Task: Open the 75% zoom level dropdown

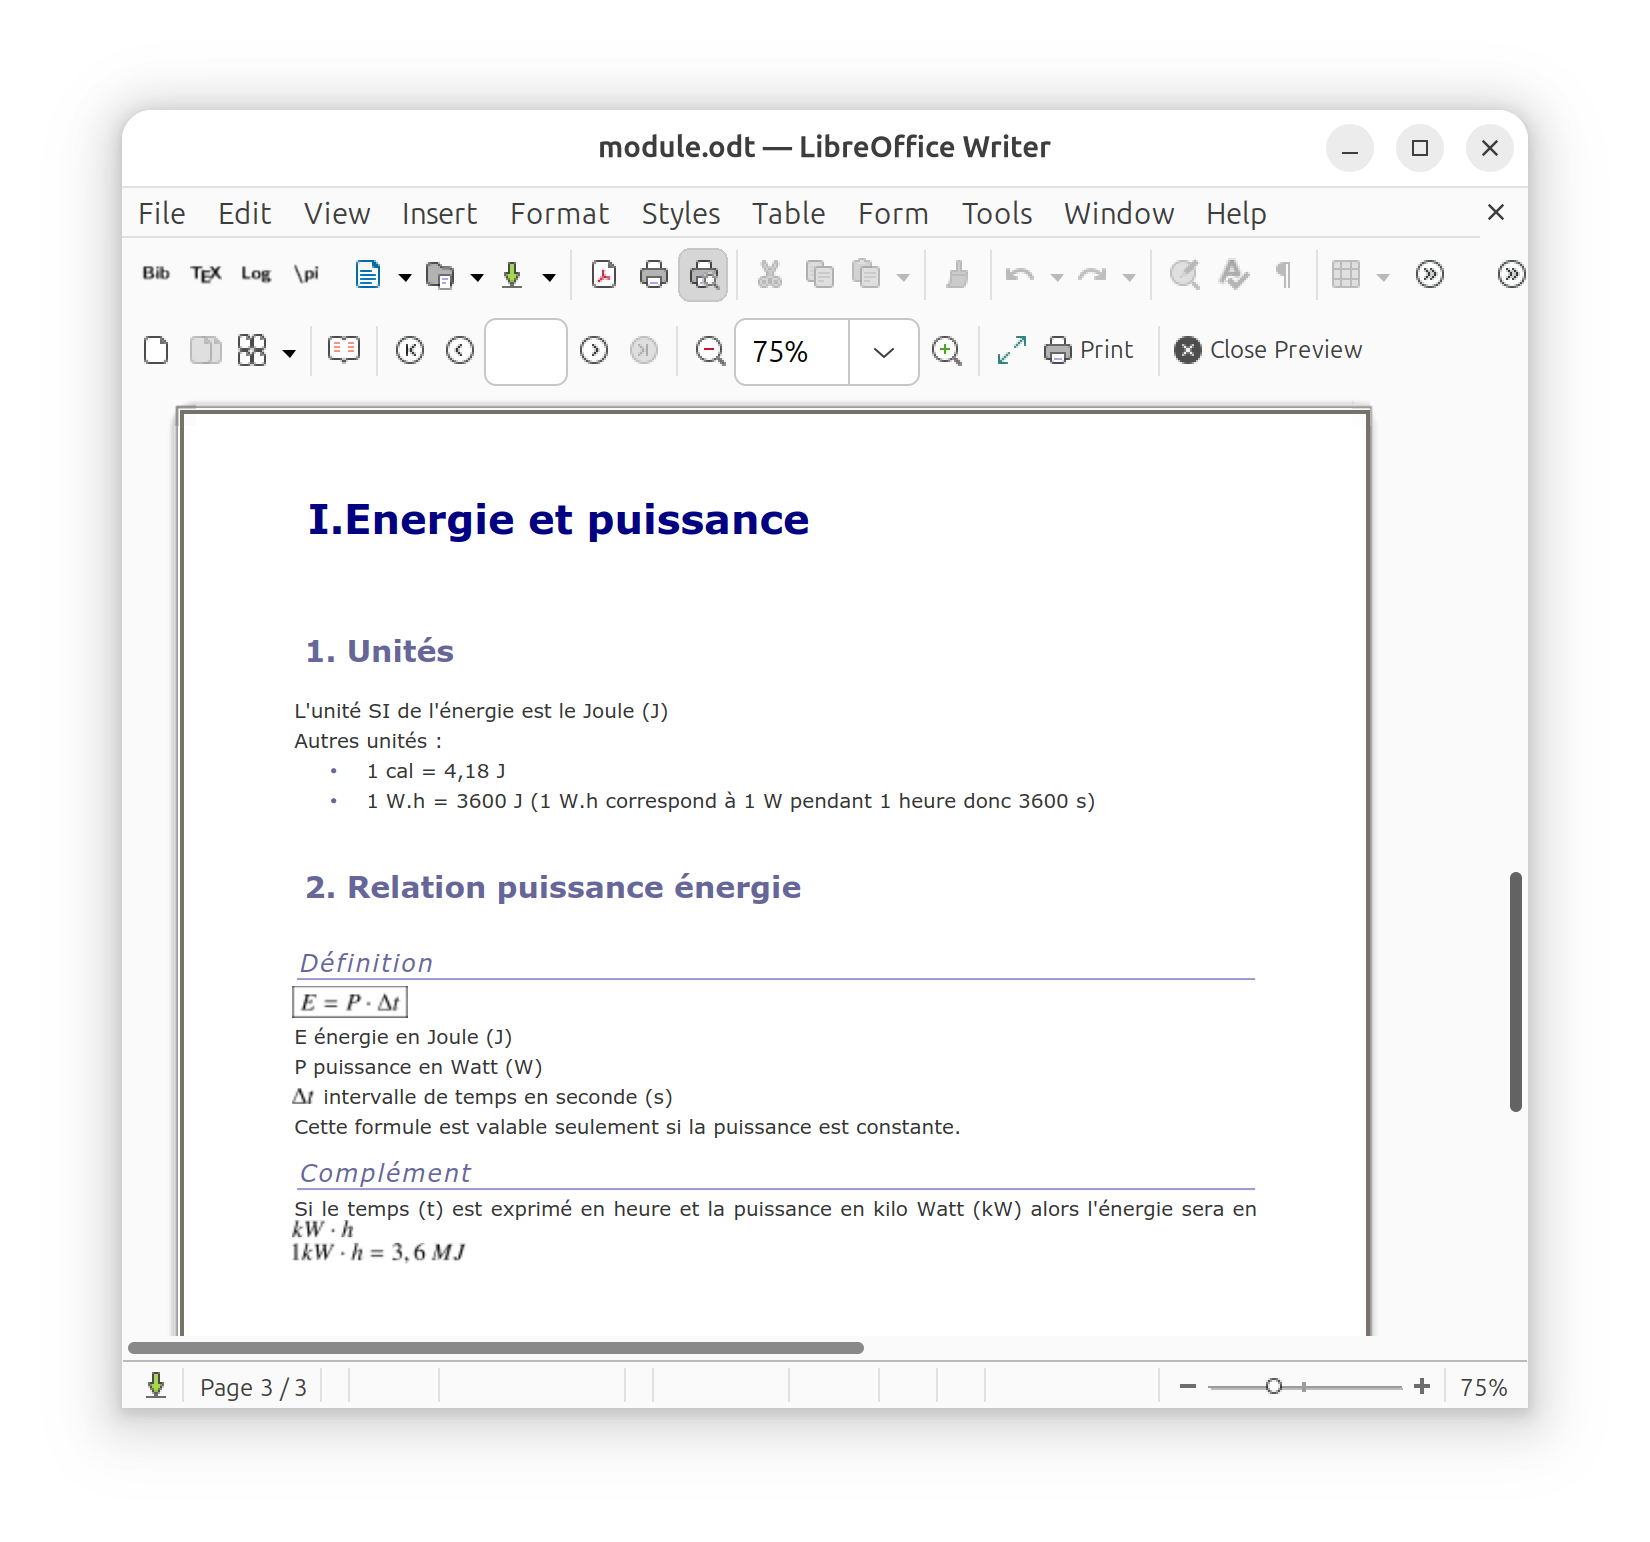Action: [x=883, y=352]
